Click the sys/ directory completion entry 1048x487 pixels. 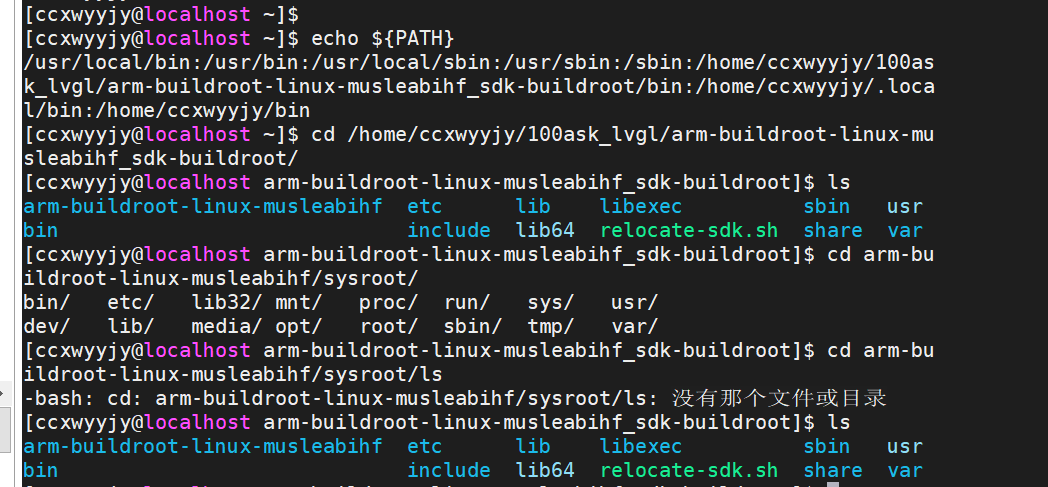tap(550, 302)
